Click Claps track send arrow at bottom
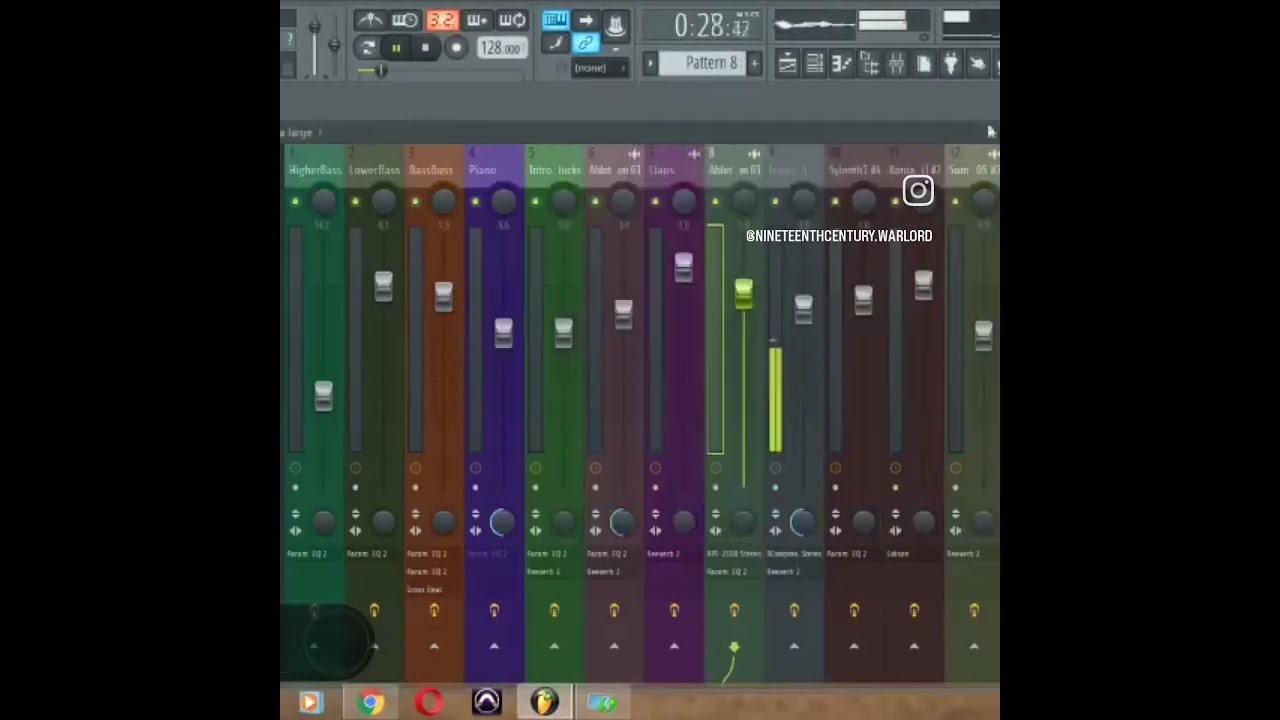This screenshot has height=720, width=1280. [674, 647]
